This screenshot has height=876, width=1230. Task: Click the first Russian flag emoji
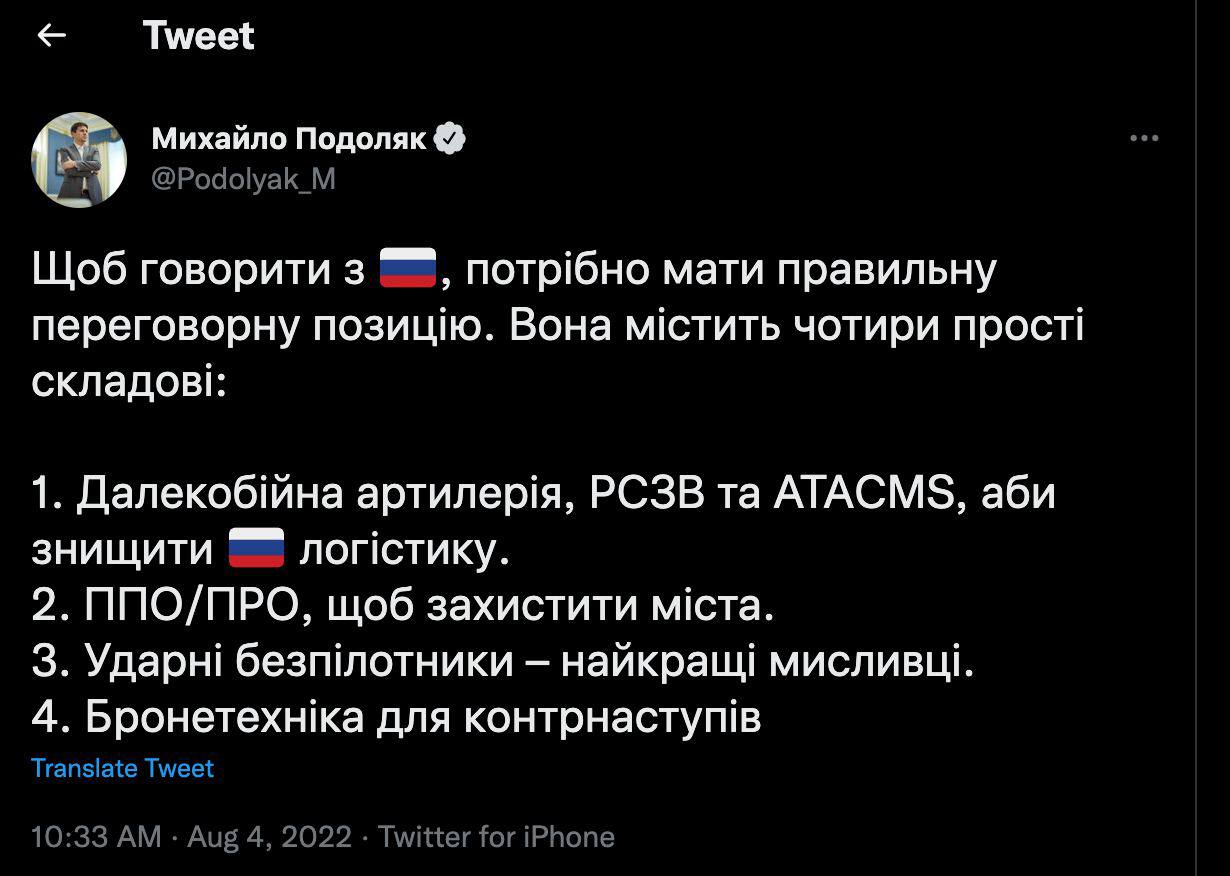tap(408, 270)
